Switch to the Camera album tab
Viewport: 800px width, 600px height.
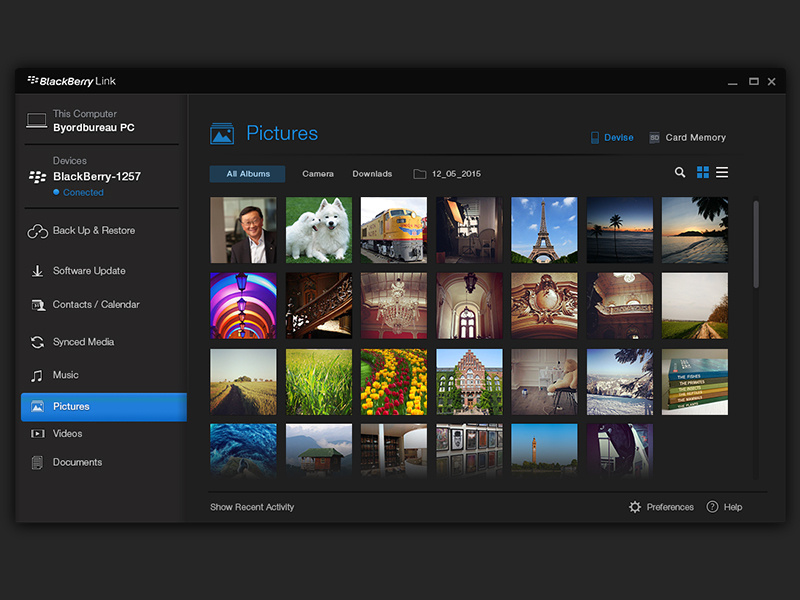(318, 174)
